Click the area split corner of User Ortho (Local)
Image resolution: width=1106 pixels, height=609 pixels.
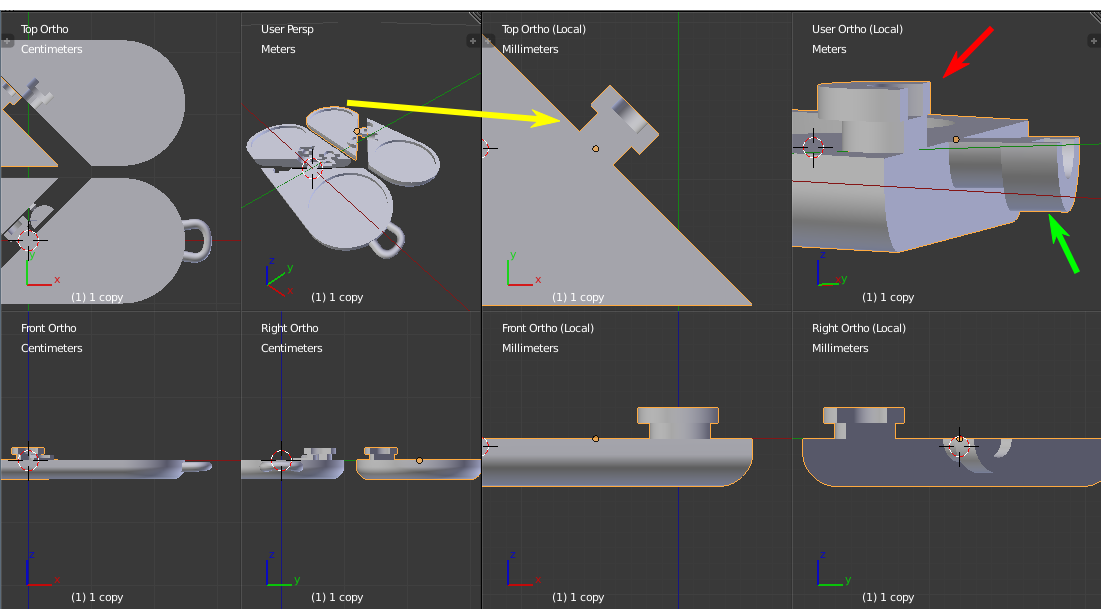(1099, 17)
